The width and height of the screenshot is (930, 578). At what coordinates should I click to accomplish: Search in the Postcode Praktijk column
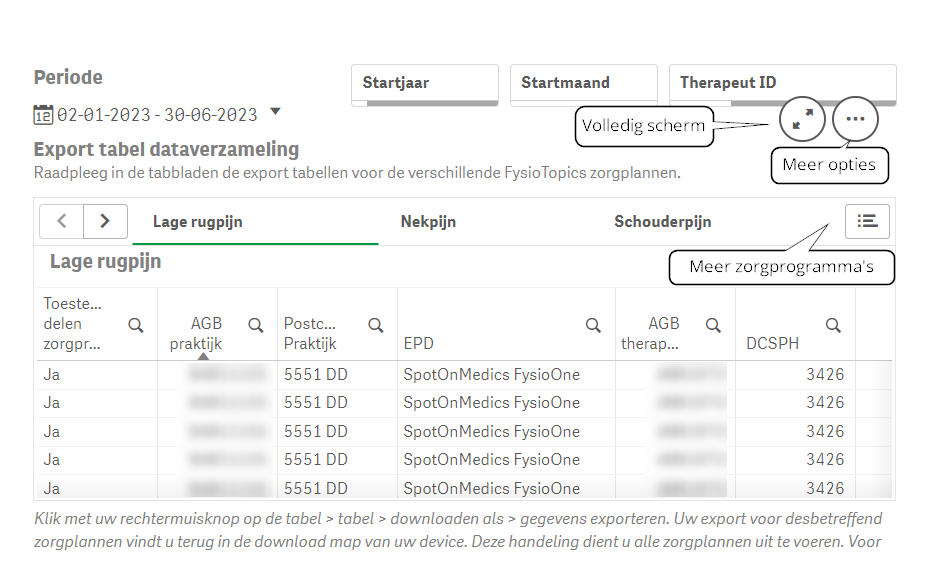[x=376, y=325]
